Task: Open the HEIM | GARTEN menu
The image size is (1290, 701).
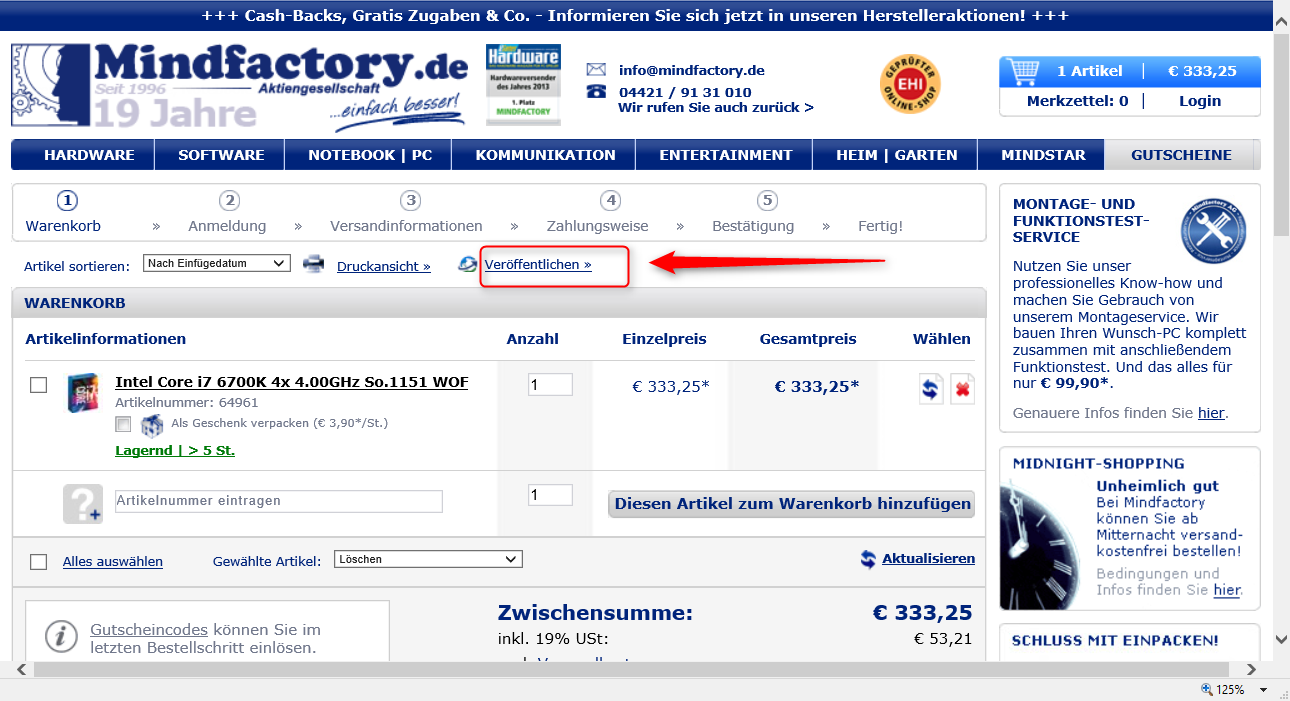Action: [896, 155]
